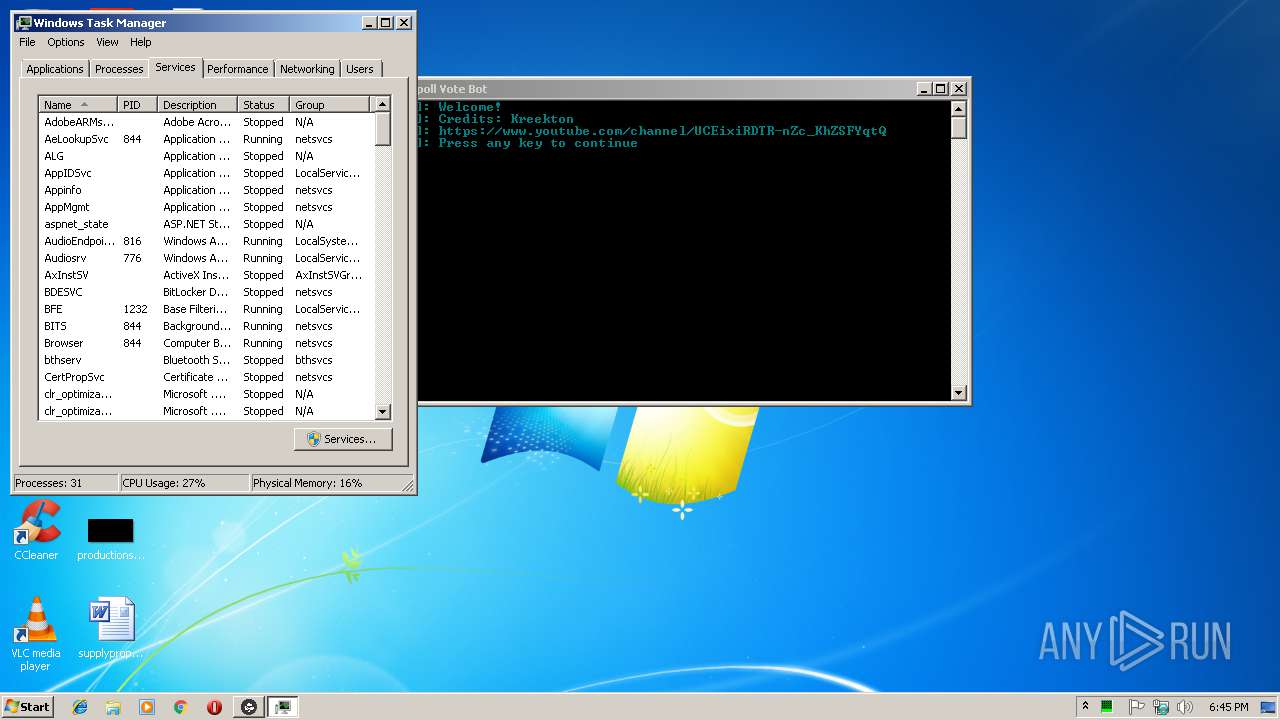Screen dimensions: 1280x720
Task: Open Action Center flag tray icon
Action: [1137, 707]
